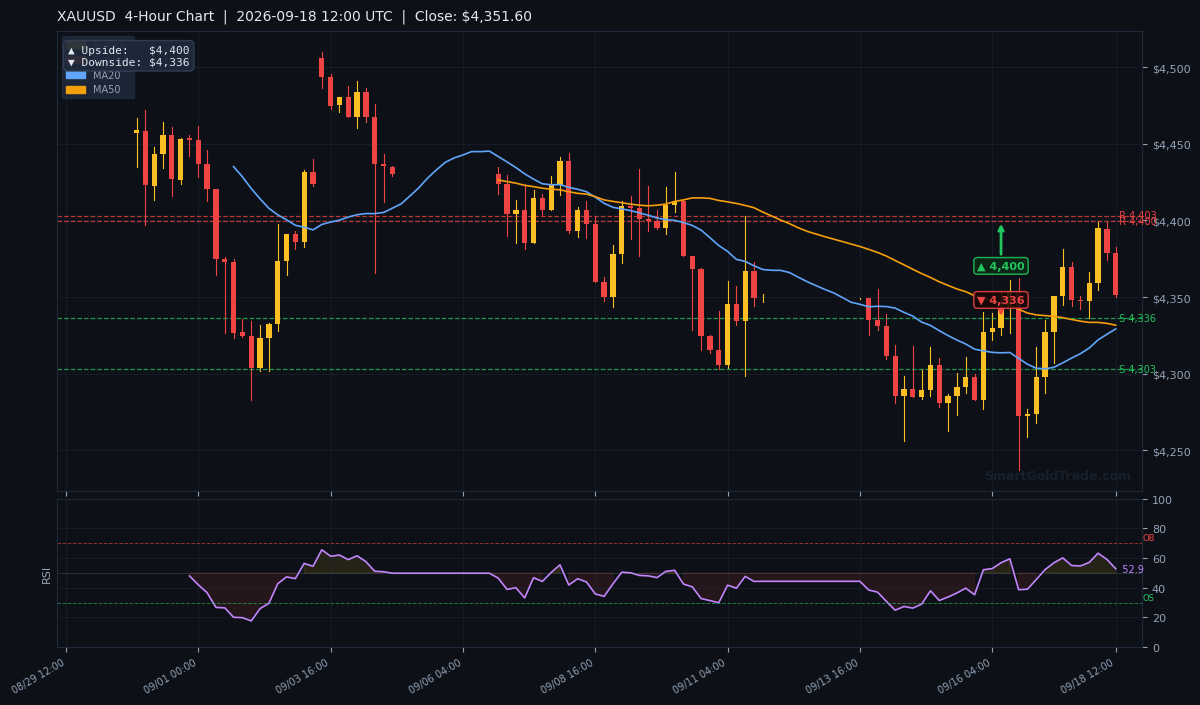
Task: Click the 08/29 12:00 date axis label
Action: pos(40,675)
